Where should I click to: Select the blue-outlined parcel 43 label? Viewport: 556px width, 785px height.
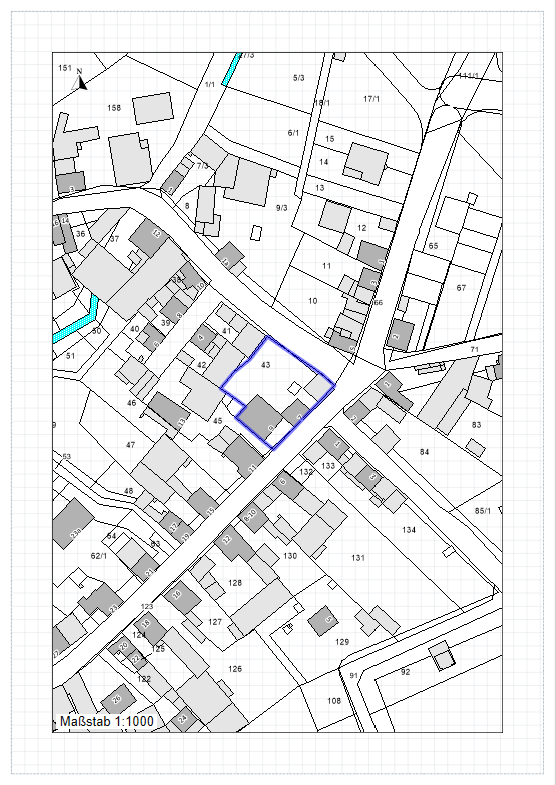(x=266, y=365)
